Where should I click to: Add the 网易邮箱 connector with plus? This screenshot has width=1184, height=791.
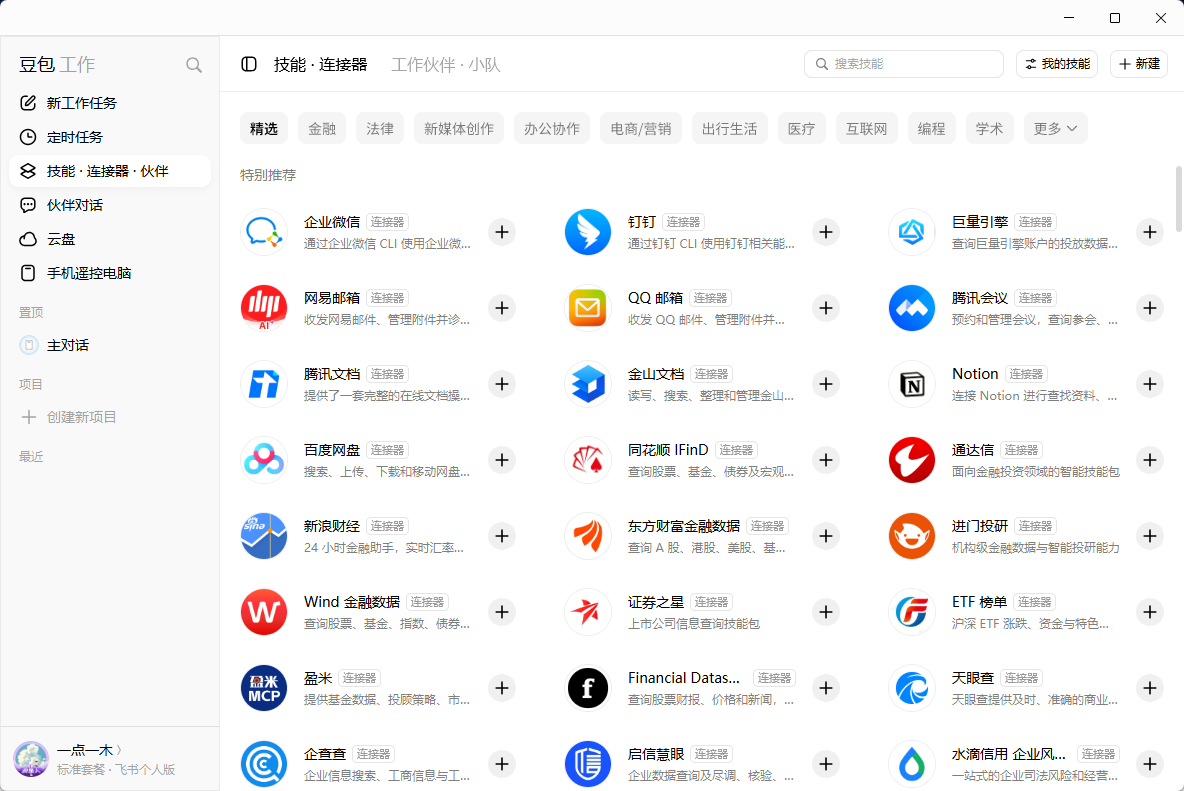[x=502, y=308]
